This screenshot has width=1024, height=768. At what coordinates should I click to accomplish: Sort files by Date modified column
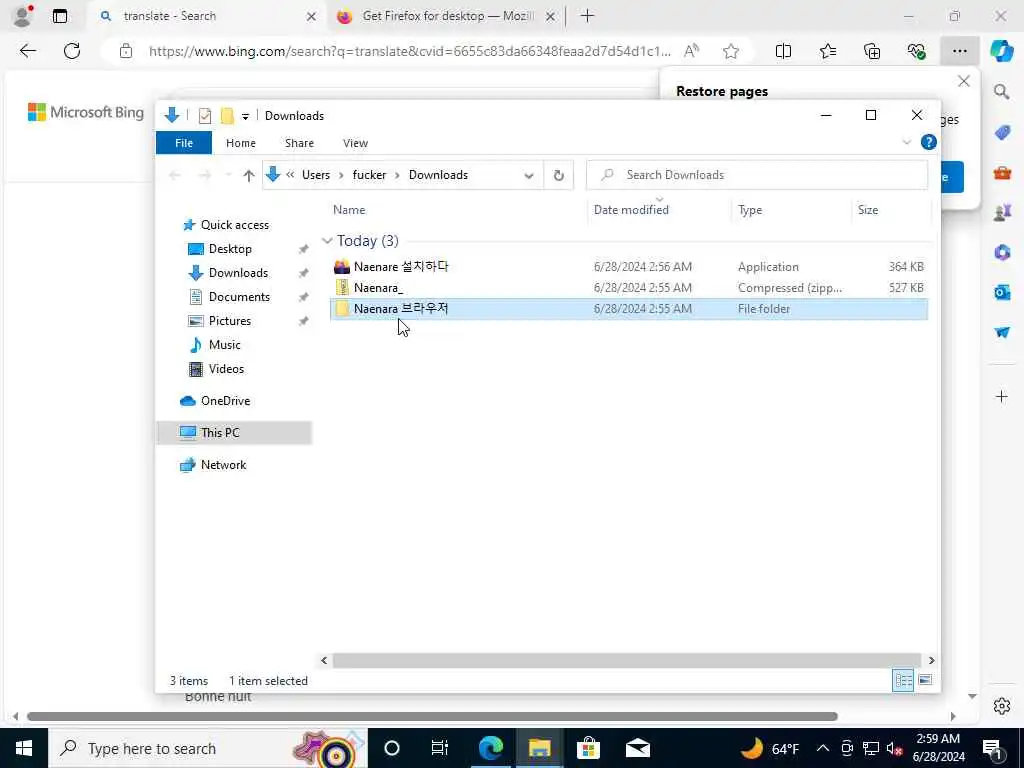pyautogui.click(x=631, y=210)
